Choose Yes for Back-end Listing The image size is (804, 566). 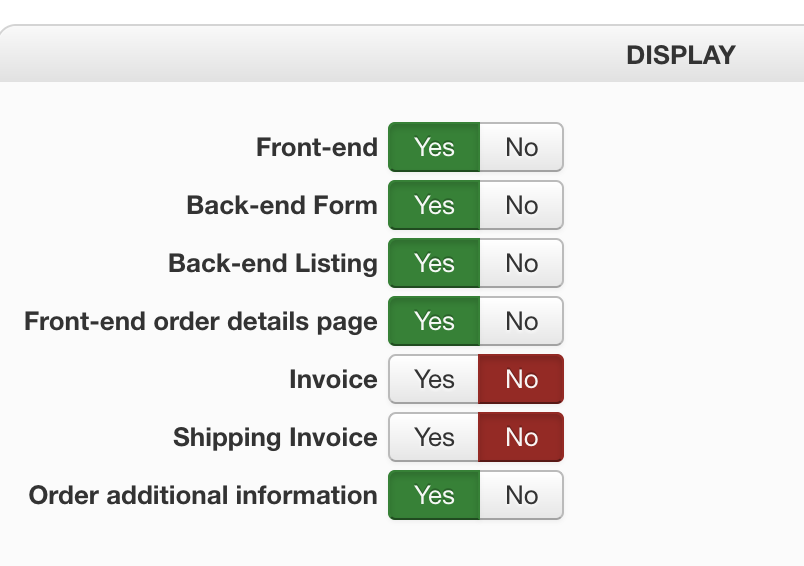click(x=434, y=263)
